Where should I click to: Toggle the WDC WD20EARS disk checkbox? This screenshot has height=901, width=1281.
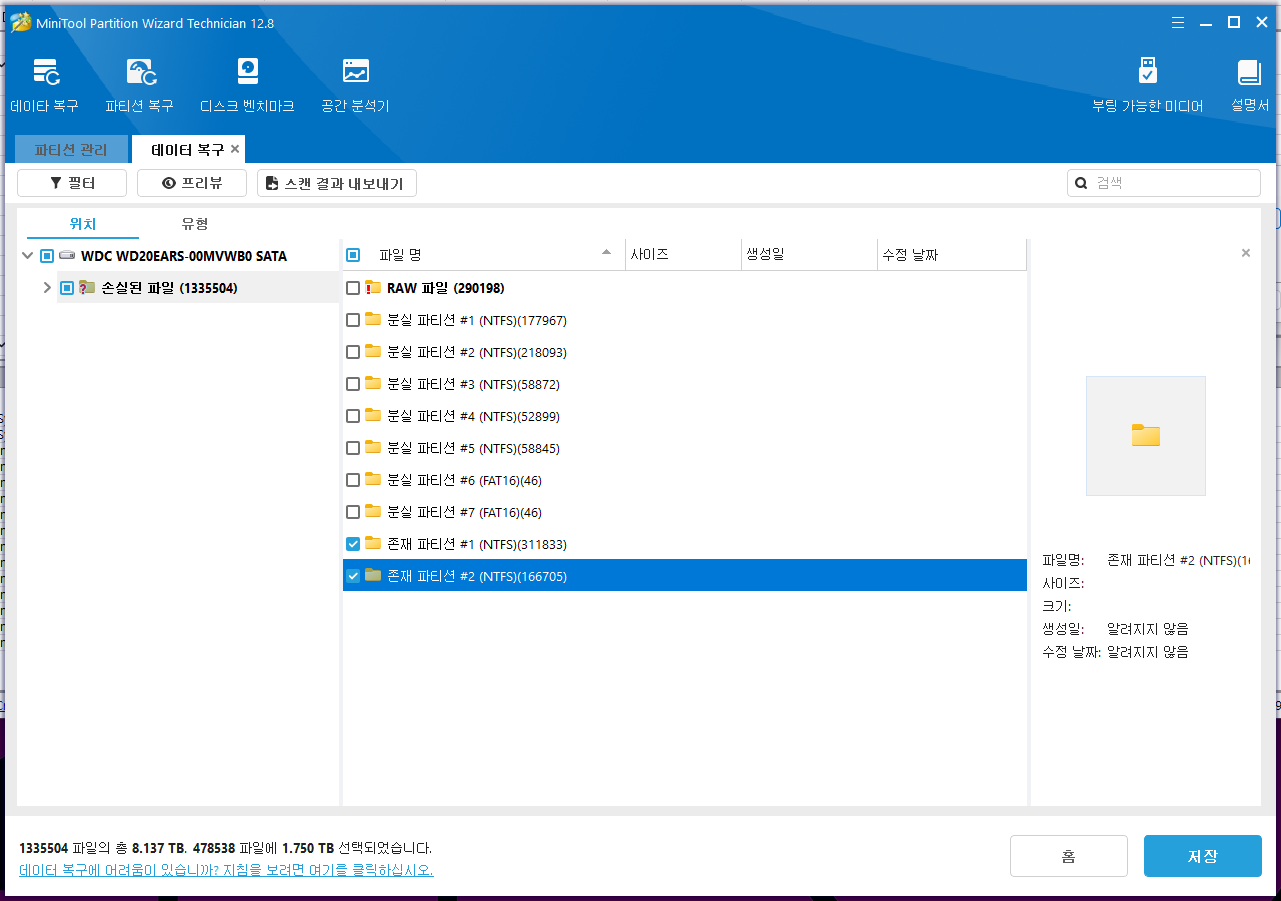tap(47, 256)
